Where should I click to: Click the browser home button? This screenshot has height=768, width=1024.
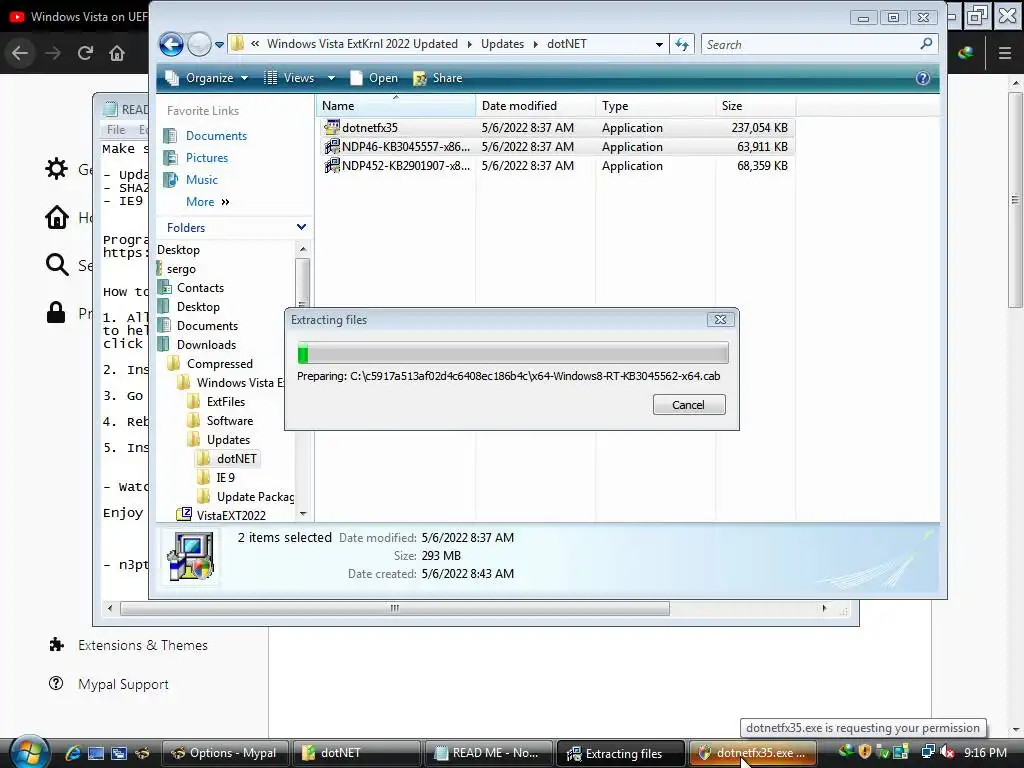tap(117, 53)
